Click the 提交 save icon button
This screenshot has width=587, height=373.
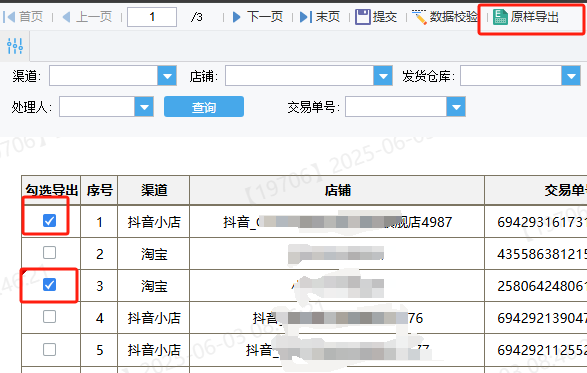coord(376,17)
